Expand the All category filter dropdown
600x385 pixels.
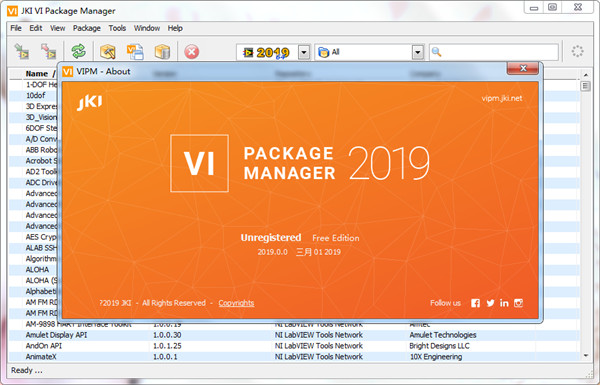click(418, 52)
